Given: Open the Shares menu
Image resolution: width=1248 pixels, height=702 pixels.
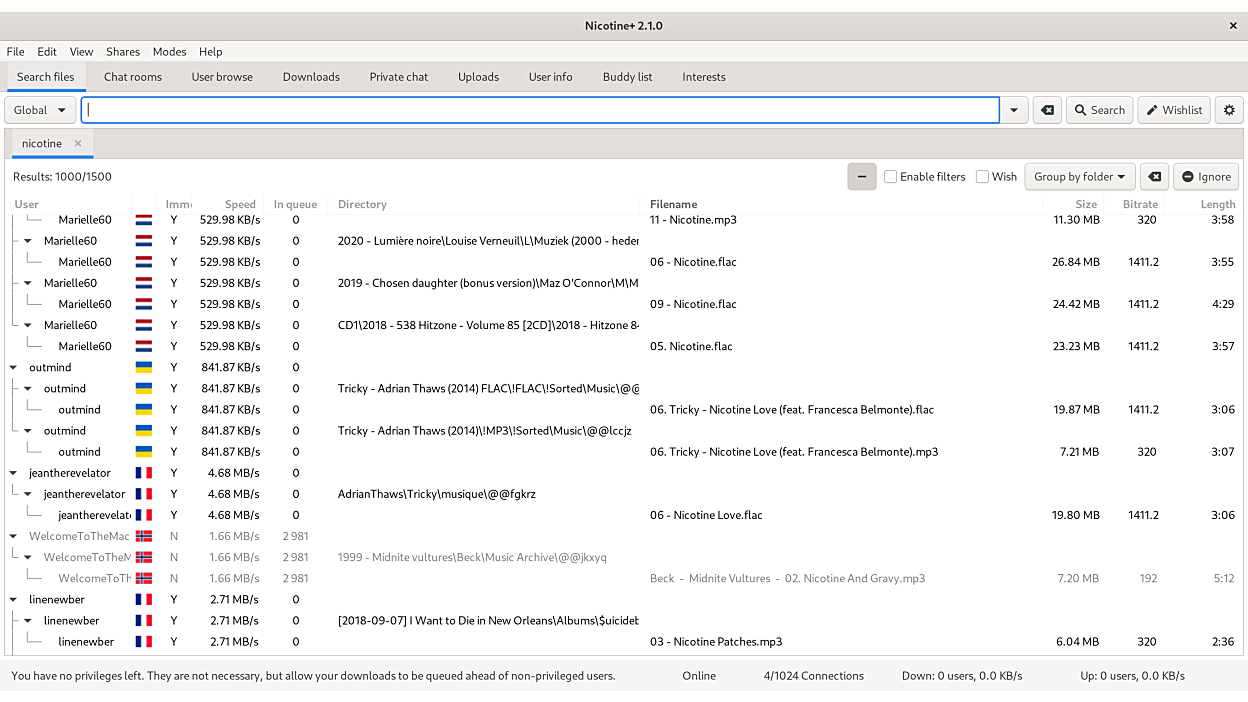Looking at the screenshot, I should click(123, 52).
